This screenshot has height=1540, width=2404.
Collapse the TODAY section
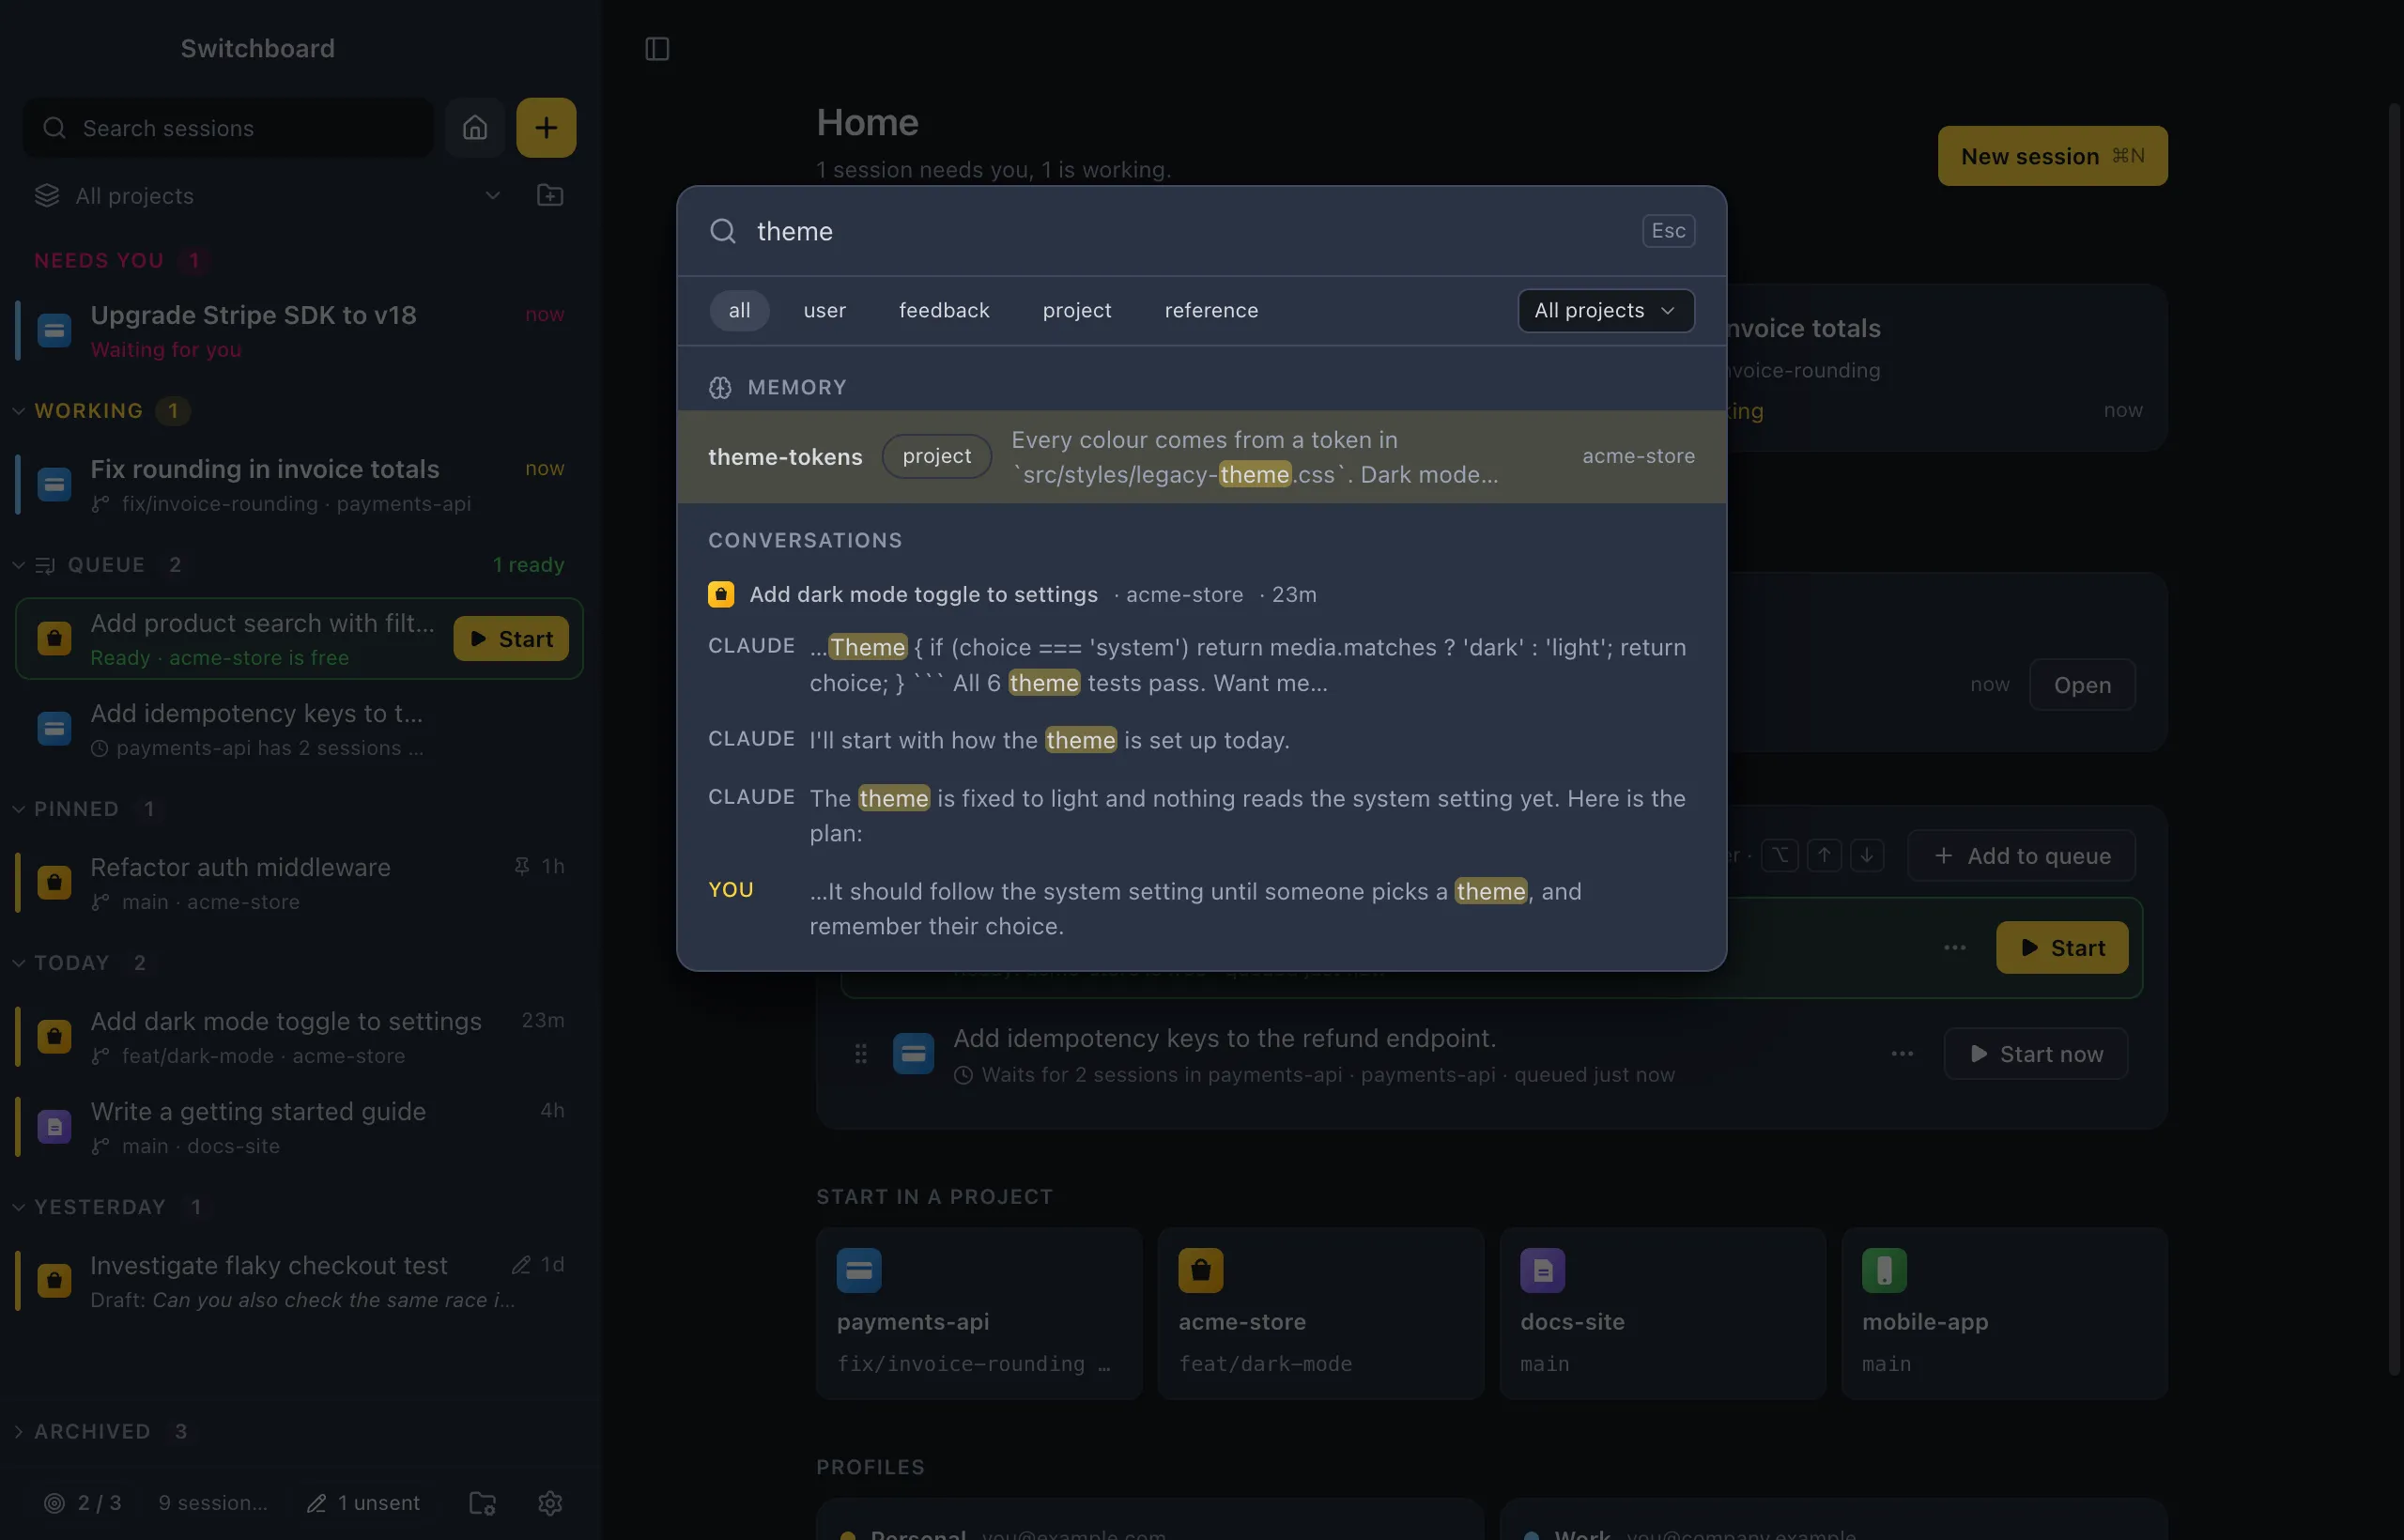tap(19, 962)
